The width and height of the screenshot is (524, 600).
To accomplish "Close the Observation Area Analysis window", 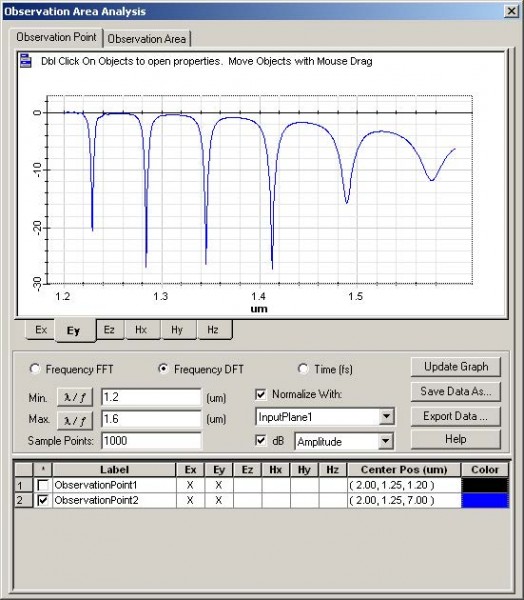I will pyautogui.click(x=511, y=11).
